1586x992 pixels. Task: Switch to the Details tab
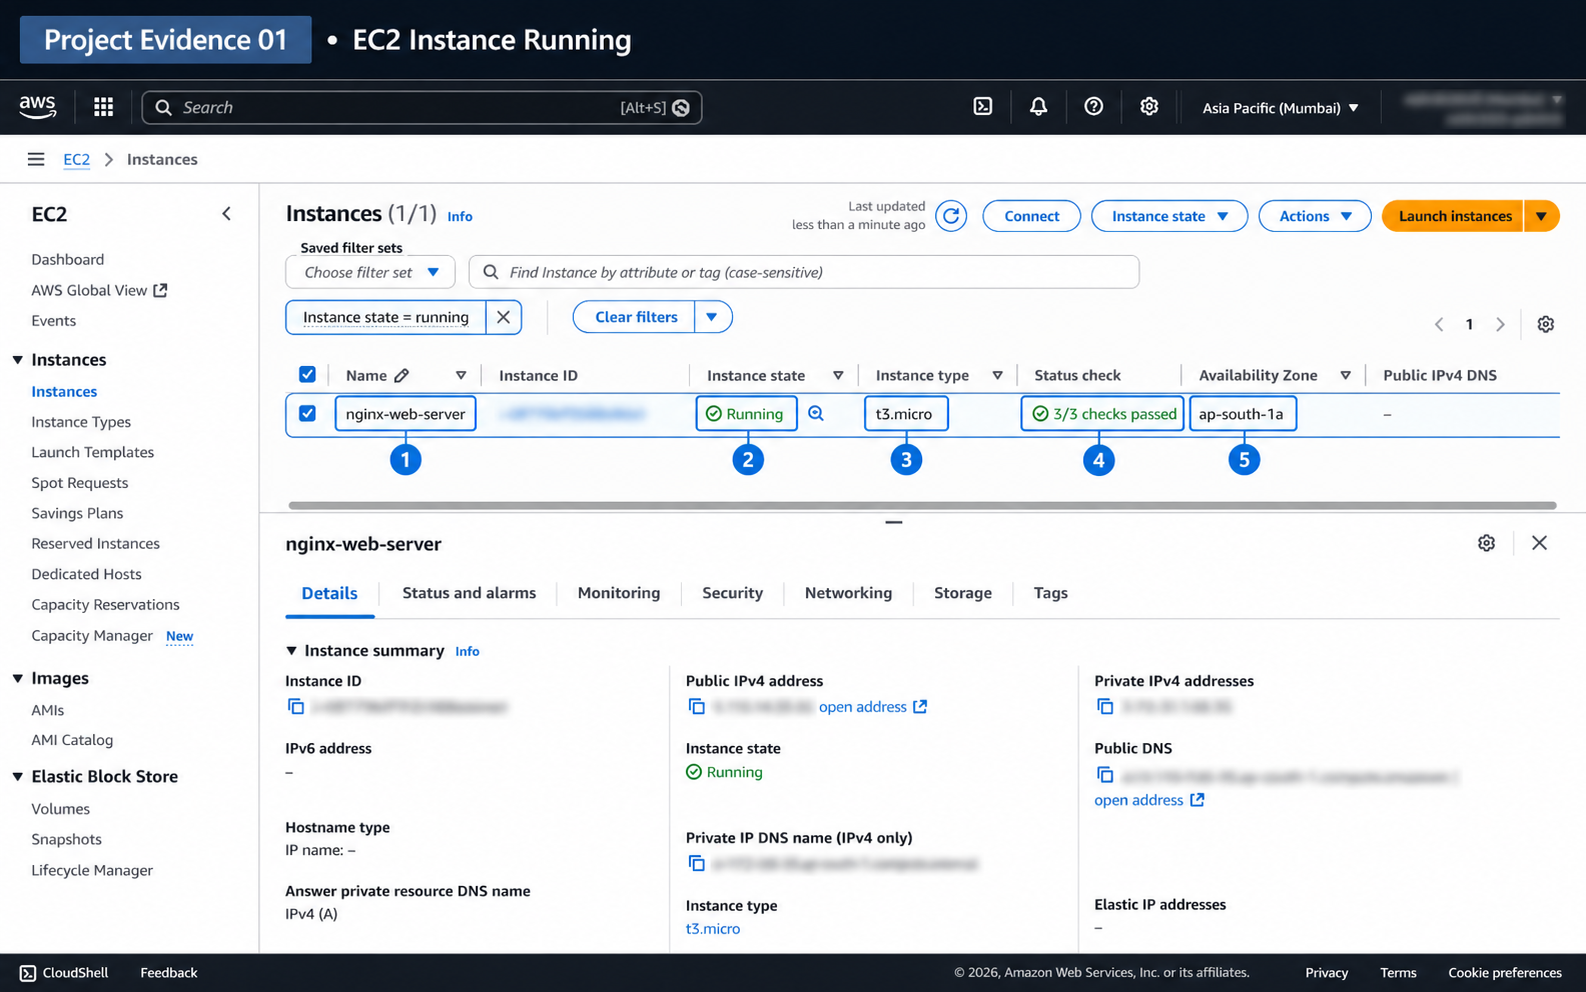[x=330, y=593]
